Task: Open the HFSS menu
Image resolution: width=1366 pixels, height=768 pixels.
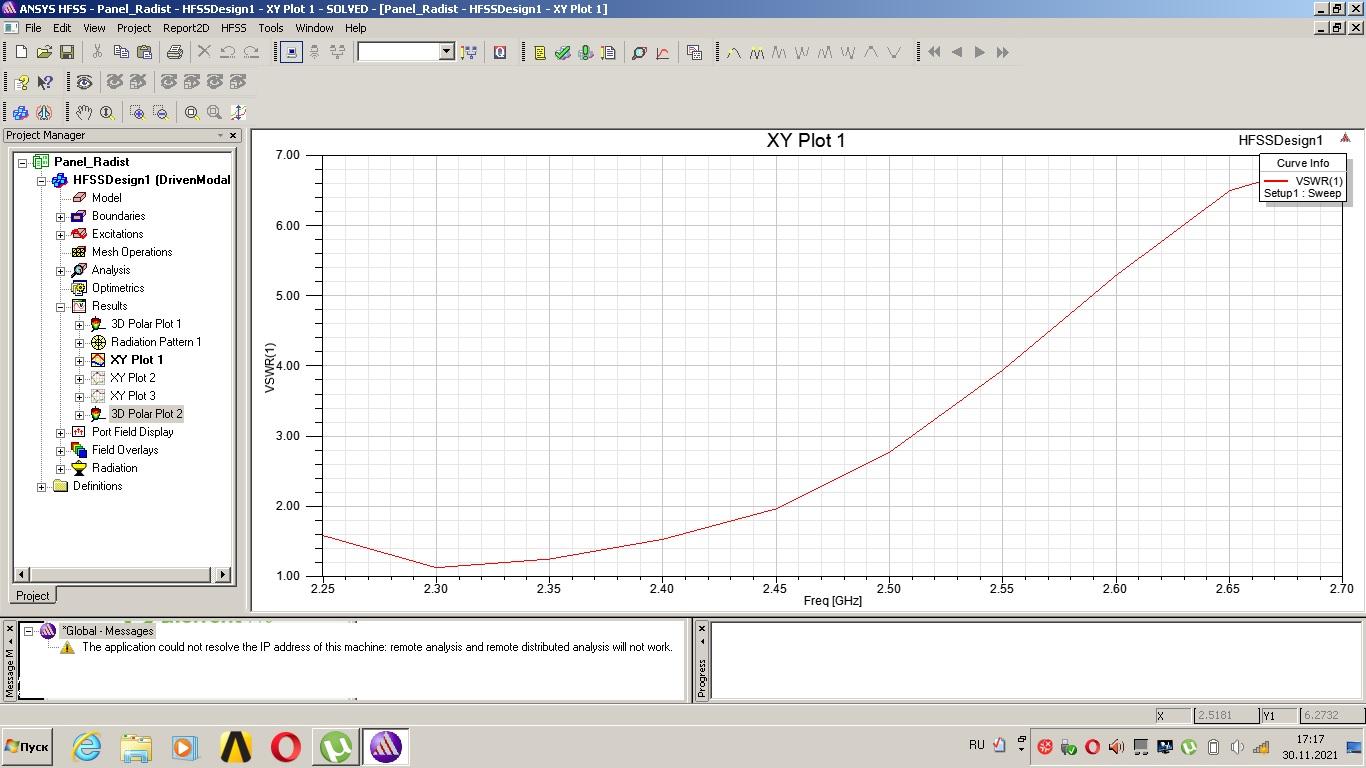Action: 233,28
